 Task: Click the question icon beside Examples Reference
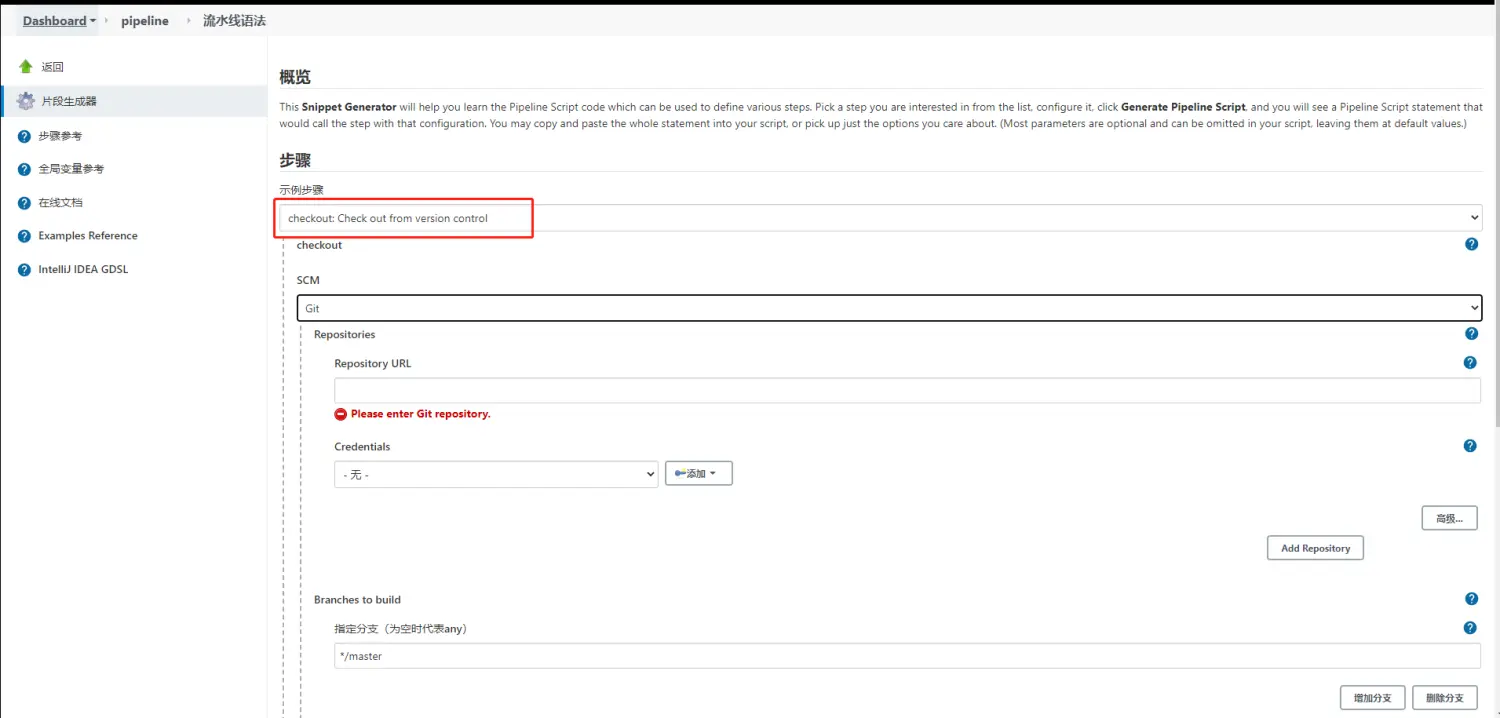click(25, 236)
